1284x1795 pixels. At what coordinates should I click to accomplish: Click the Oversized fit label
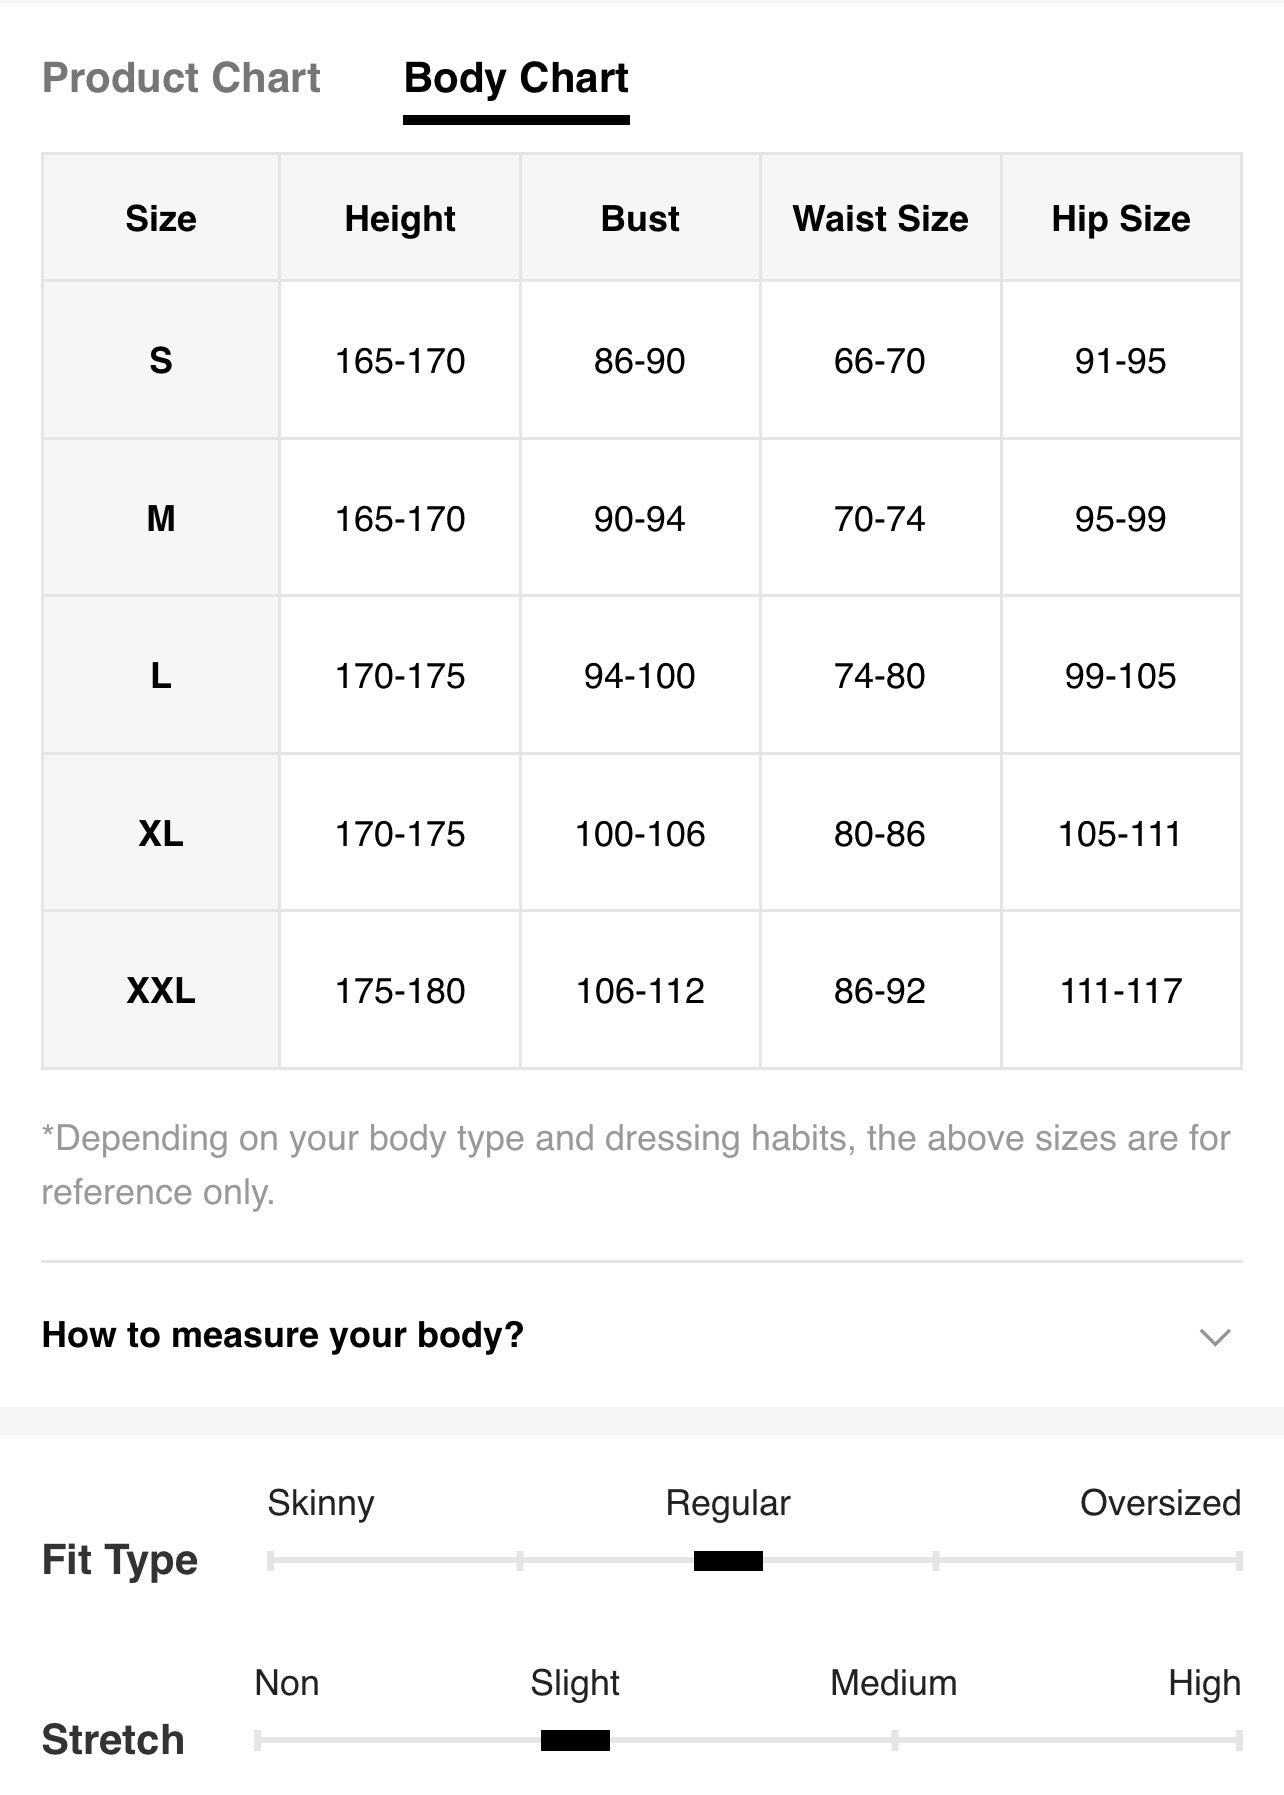(1160, 1502)
